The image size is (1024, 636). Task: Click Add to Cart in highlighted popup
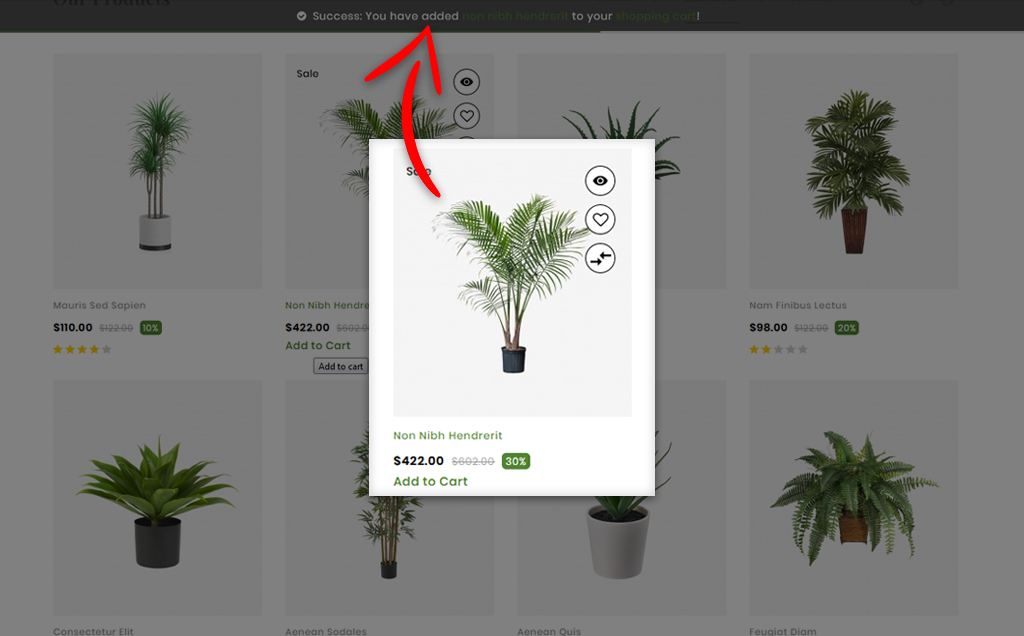tap(430, 481)
